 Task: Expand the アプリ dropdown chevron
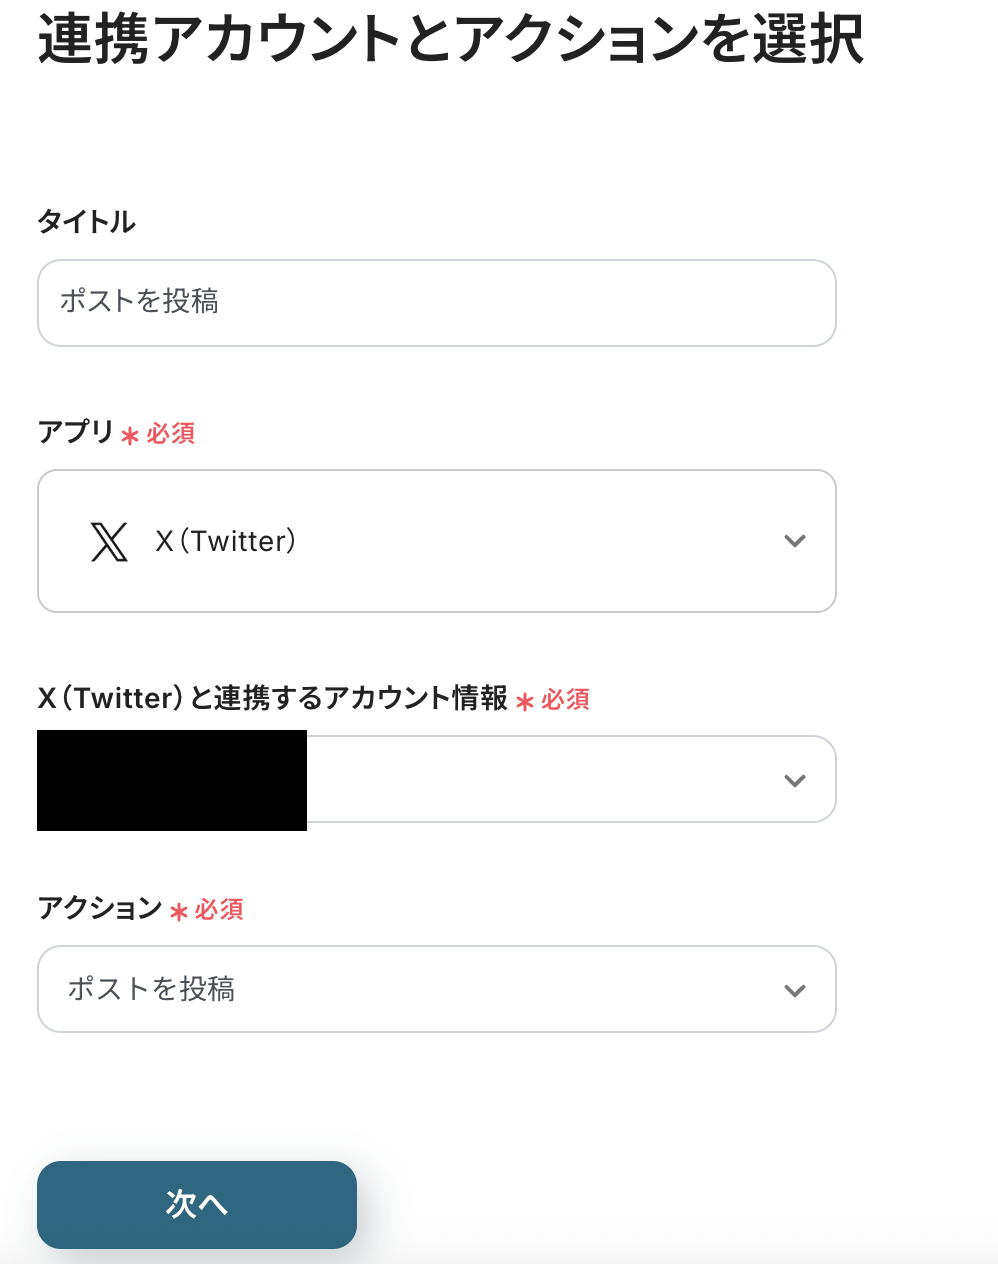click(x=795, y=541)
